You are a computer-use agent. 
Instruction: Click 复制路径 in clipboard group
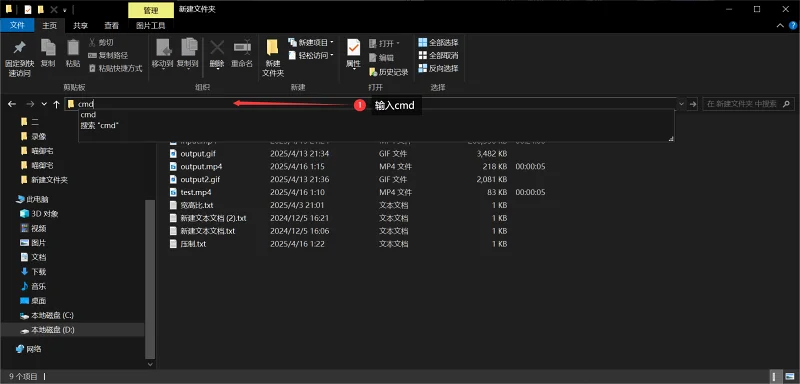tap(108, 55)
